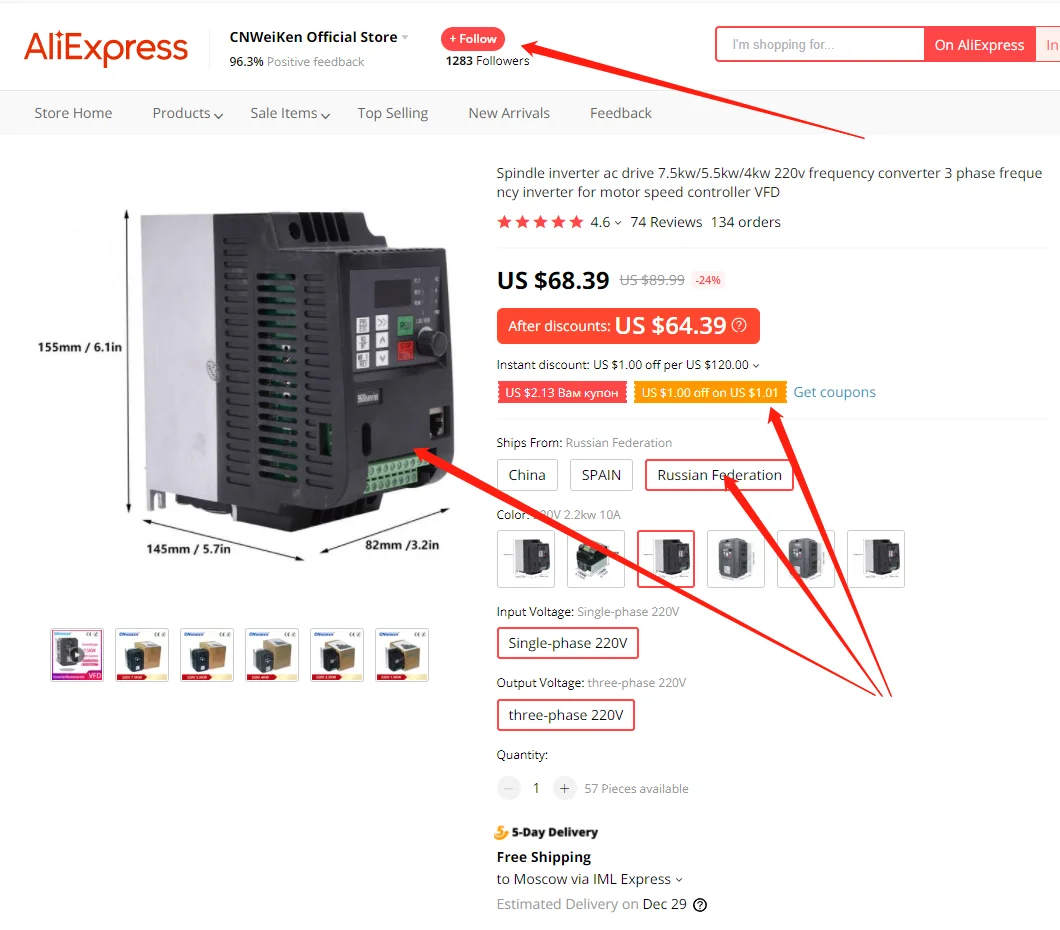Viewport: 1060px width, 930px height.
Task: Decrease quantity with the minus button
Action: pyautogui.click(x=508, y=788)
